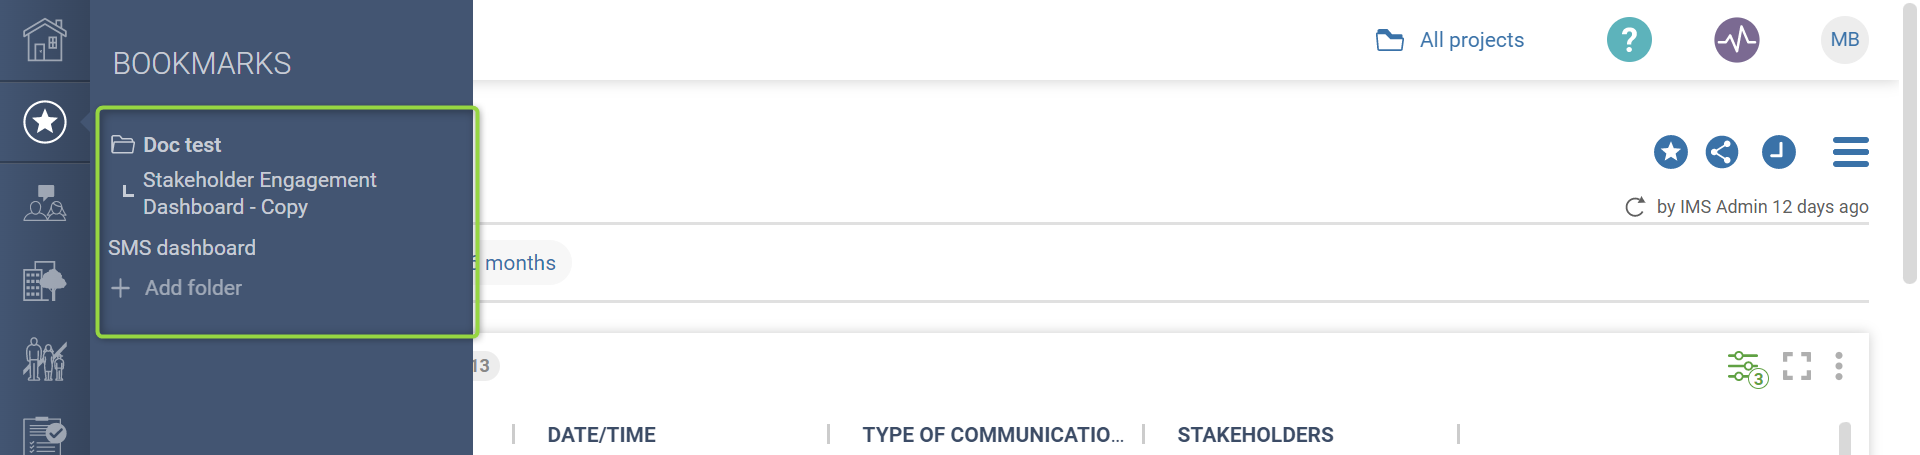Open the three-dot options menu
The width and height of the screenshot is (1920, 455).
(1839, 366)
